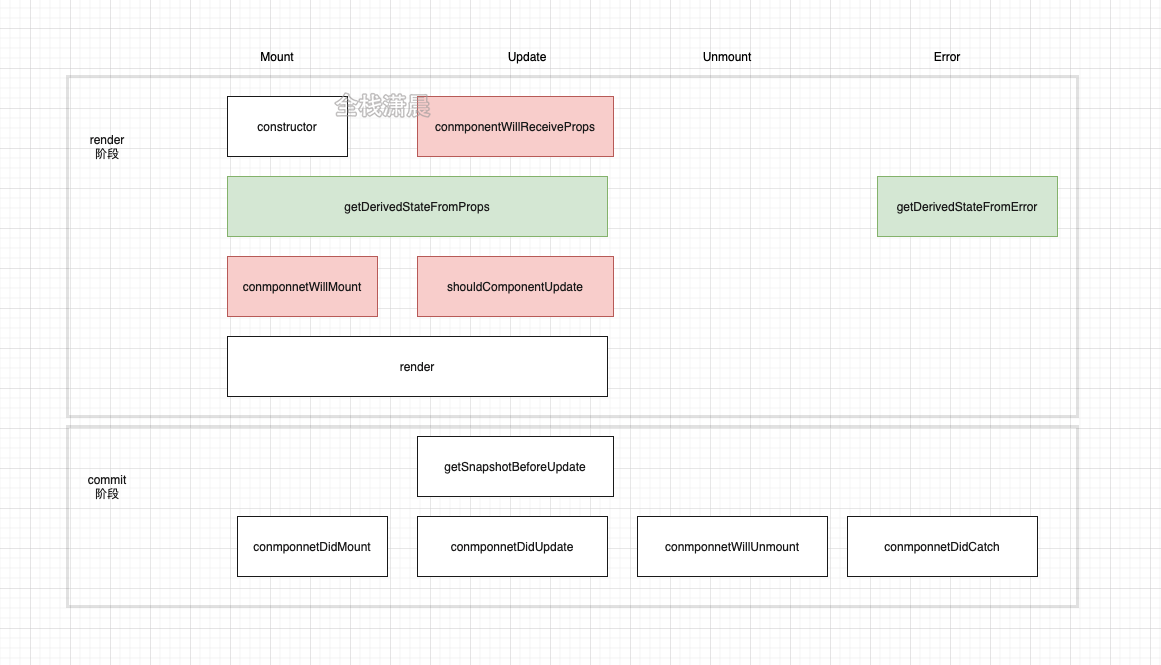Click the 'commit 阶段' row label
Image resolution: width=1161 pixels, height=665 pixels.
(107, 487)
